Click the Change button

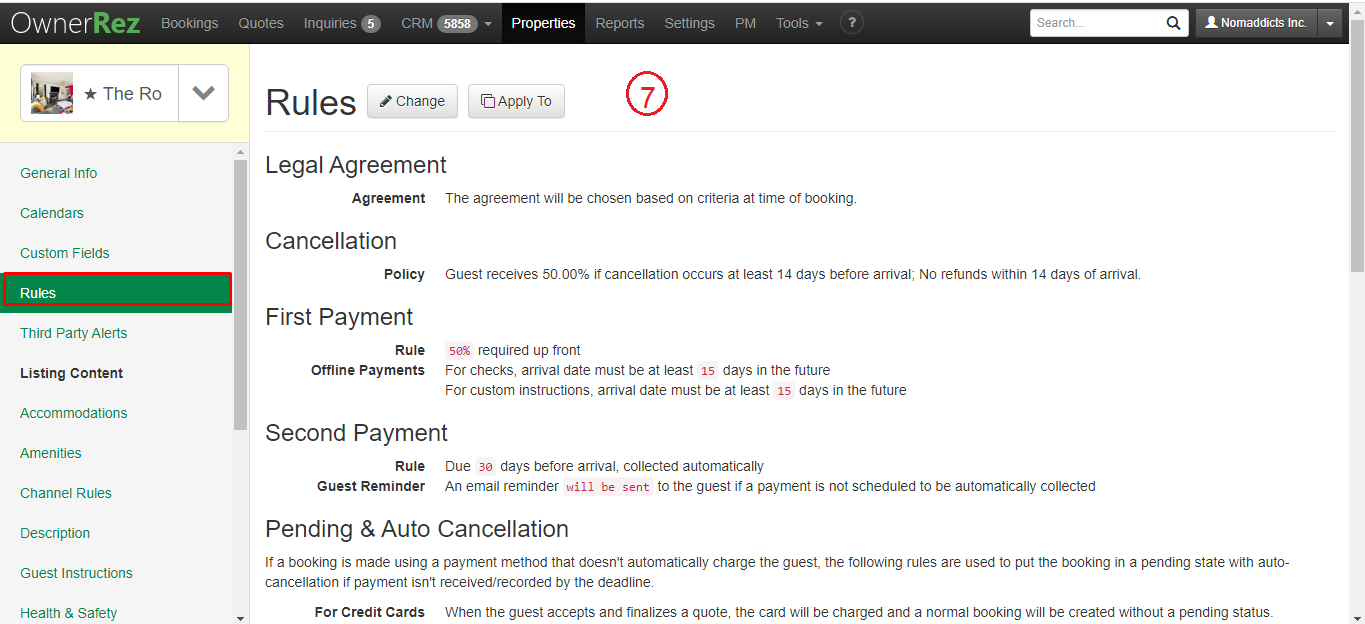412,101
